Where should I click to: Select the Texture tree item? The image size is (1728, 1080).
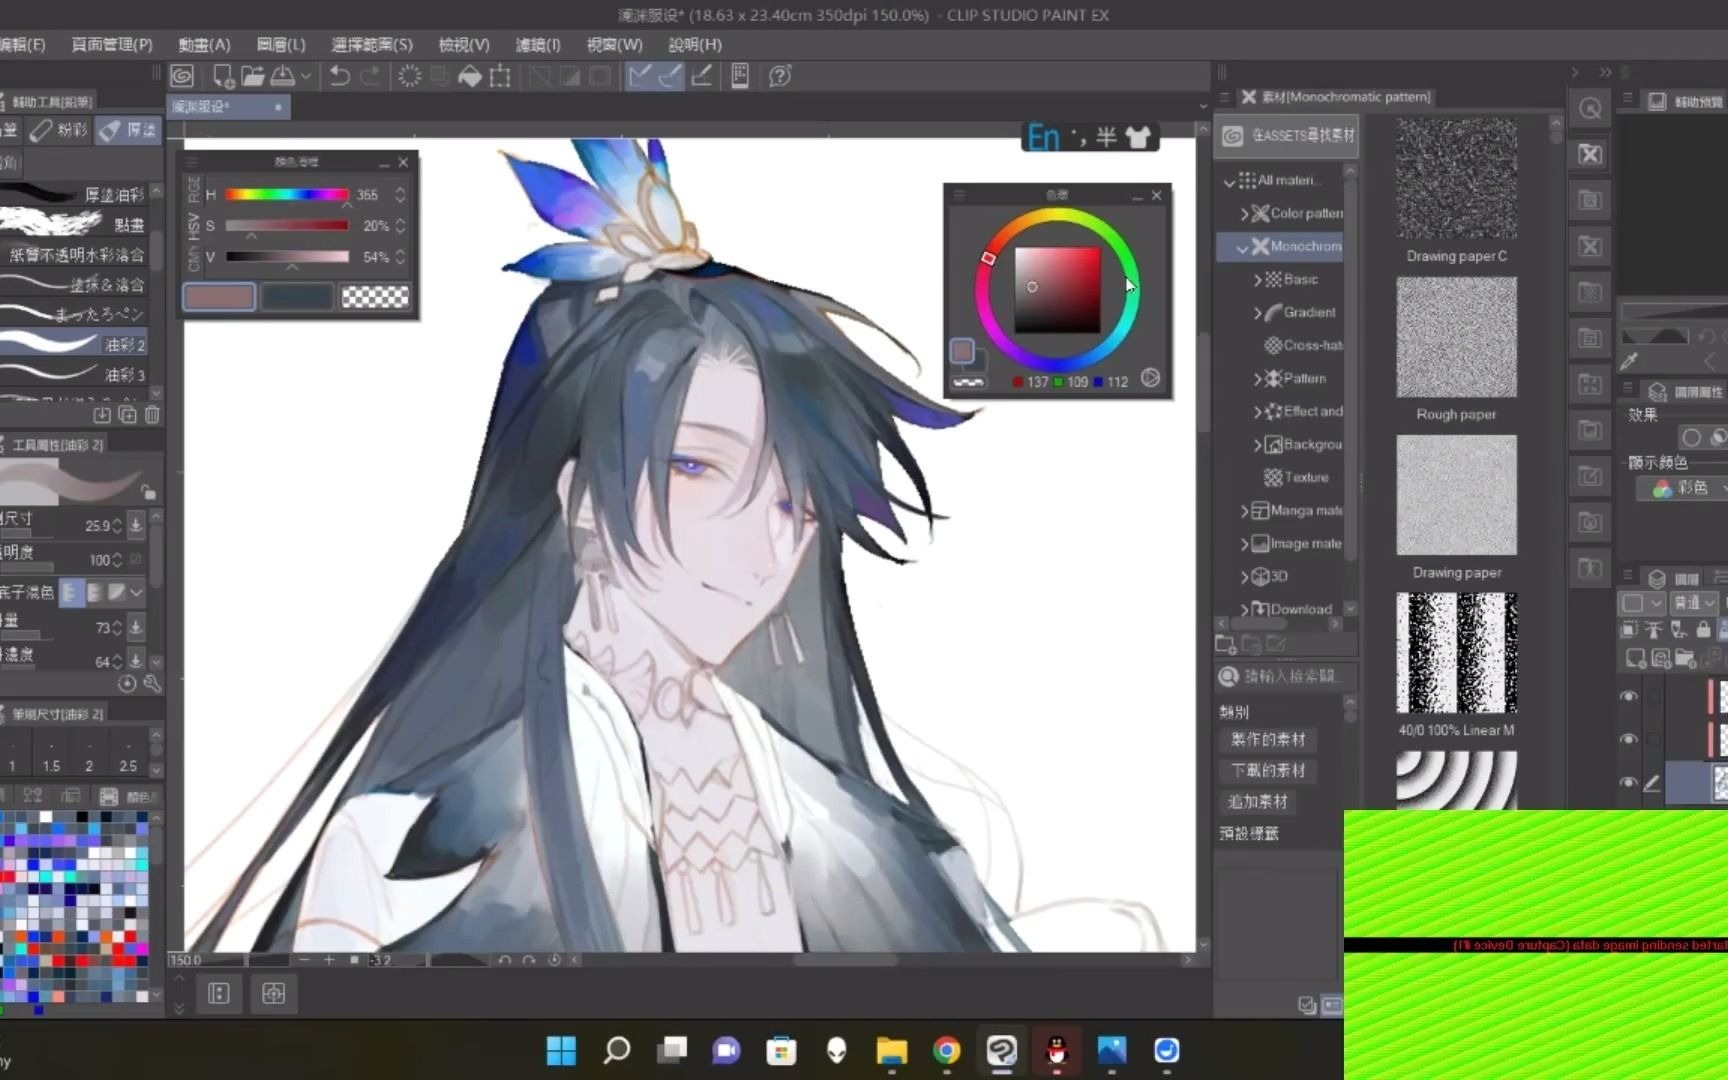pos(1297,478)
